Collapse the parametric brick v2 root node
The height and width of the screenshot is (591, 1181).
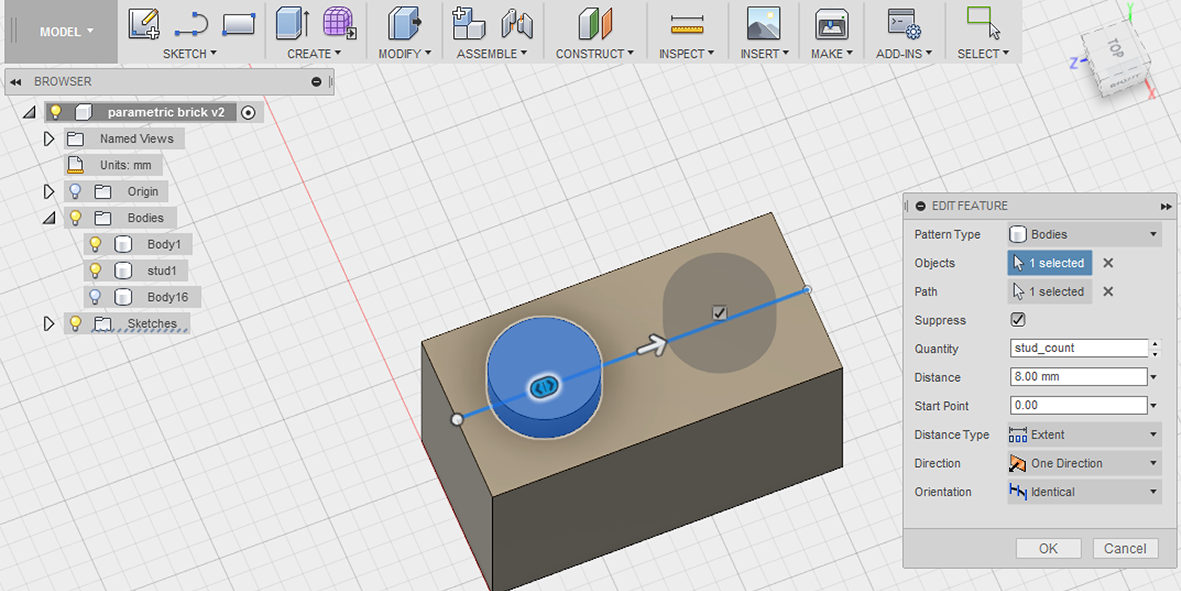(29, 112)
